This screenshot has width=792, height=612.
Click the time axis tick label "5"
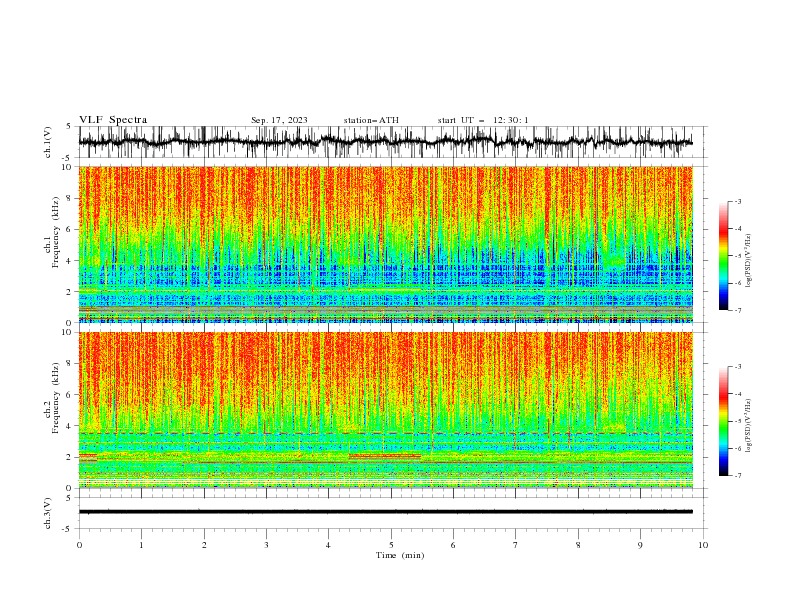point(391,545)
